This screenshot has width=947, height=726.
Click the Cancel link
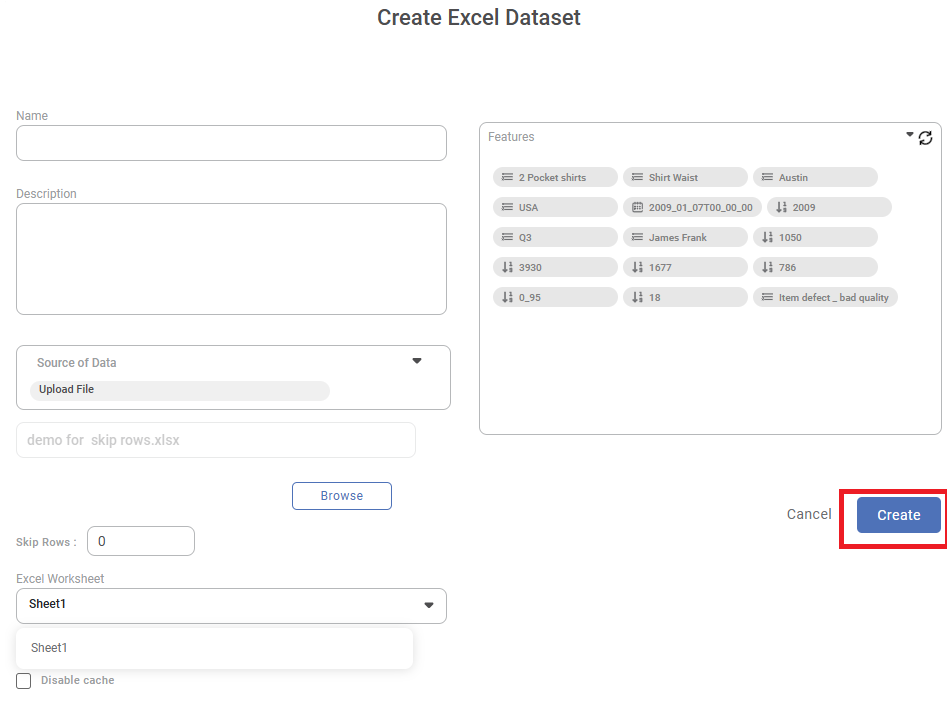point(808,514)
